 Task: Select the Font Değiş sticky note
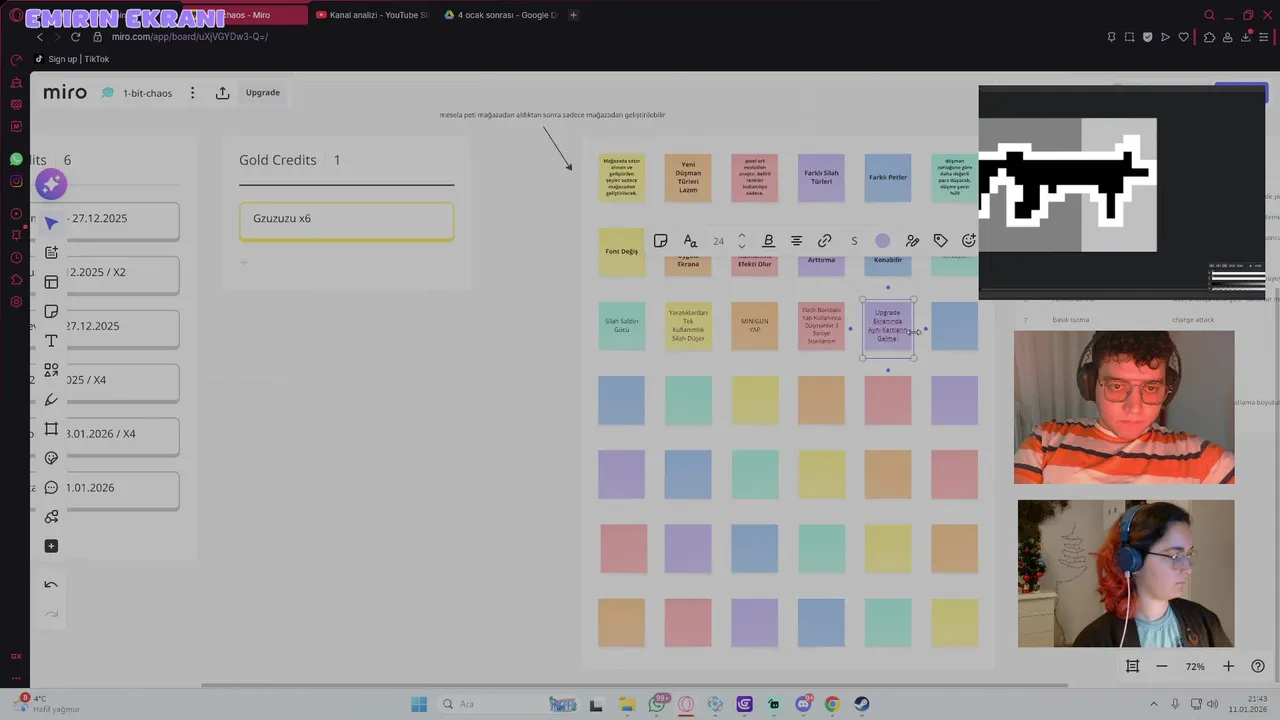click(621, 251)
